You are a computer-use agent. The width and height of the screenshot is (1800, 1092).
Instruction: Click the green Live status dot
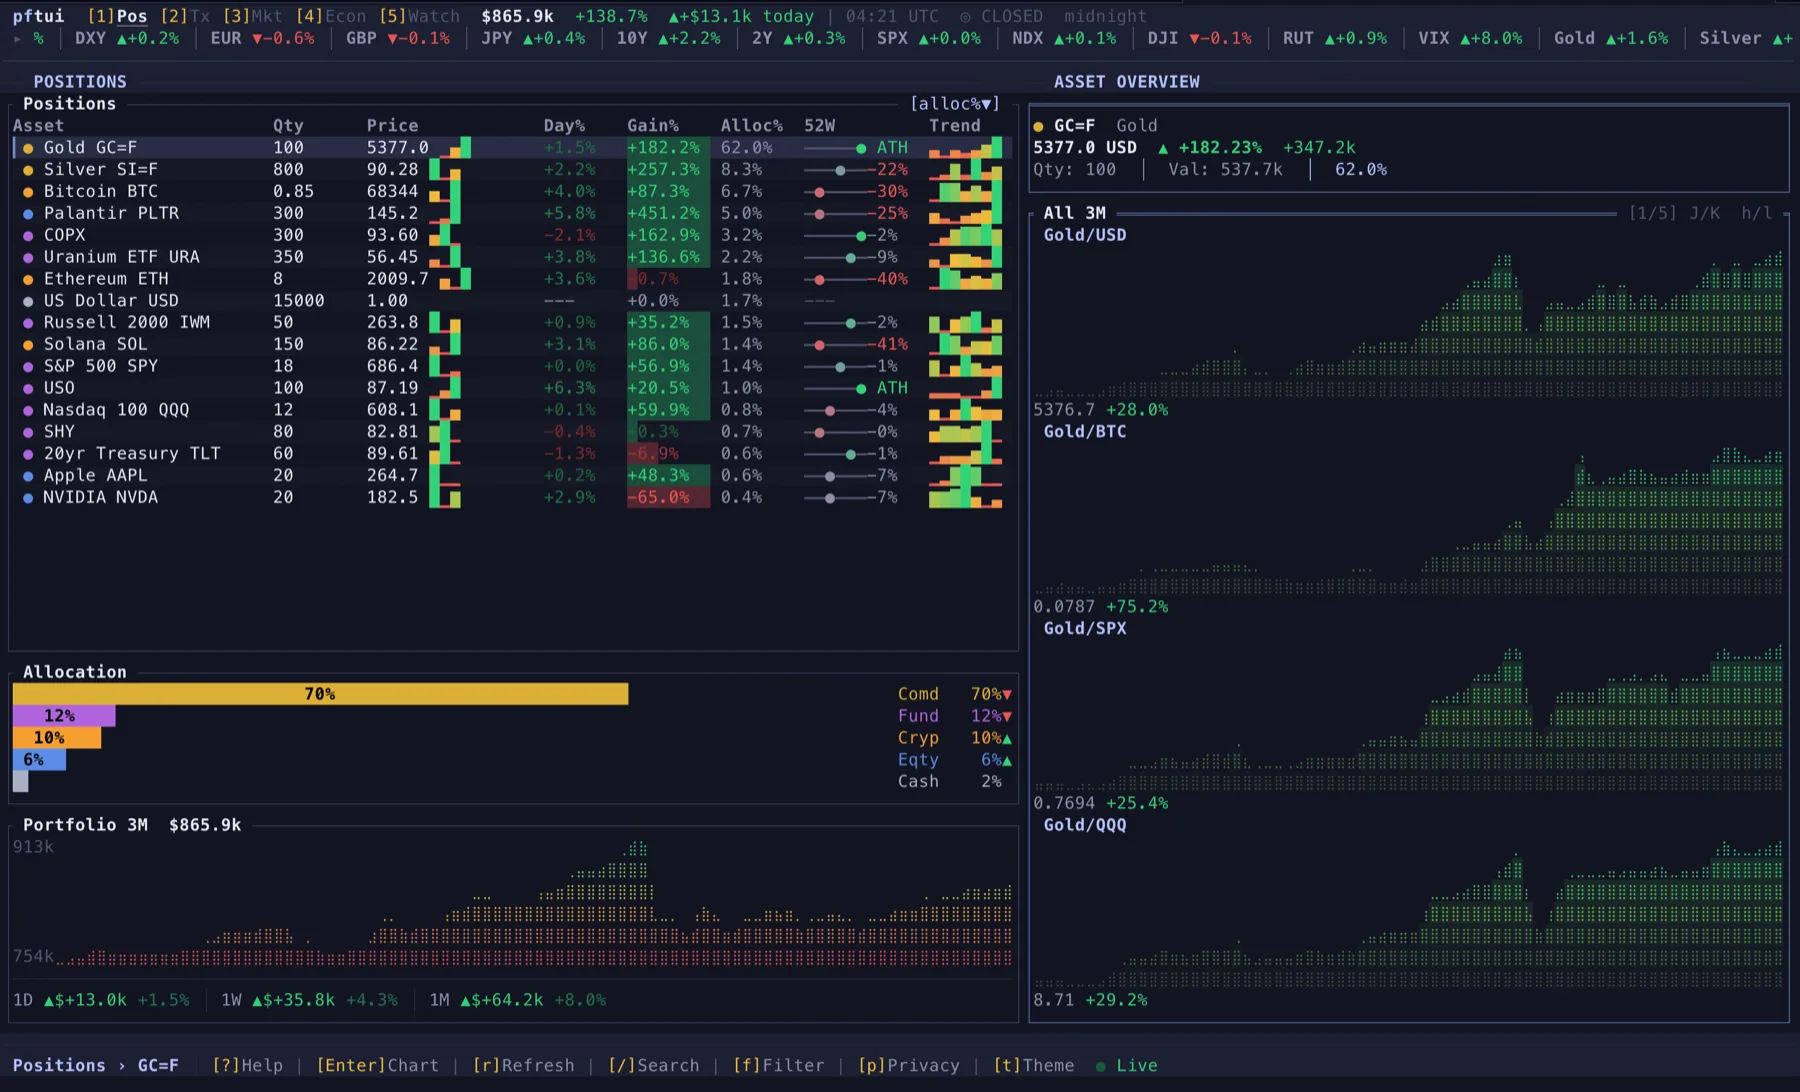[x=1101, y=1066]
